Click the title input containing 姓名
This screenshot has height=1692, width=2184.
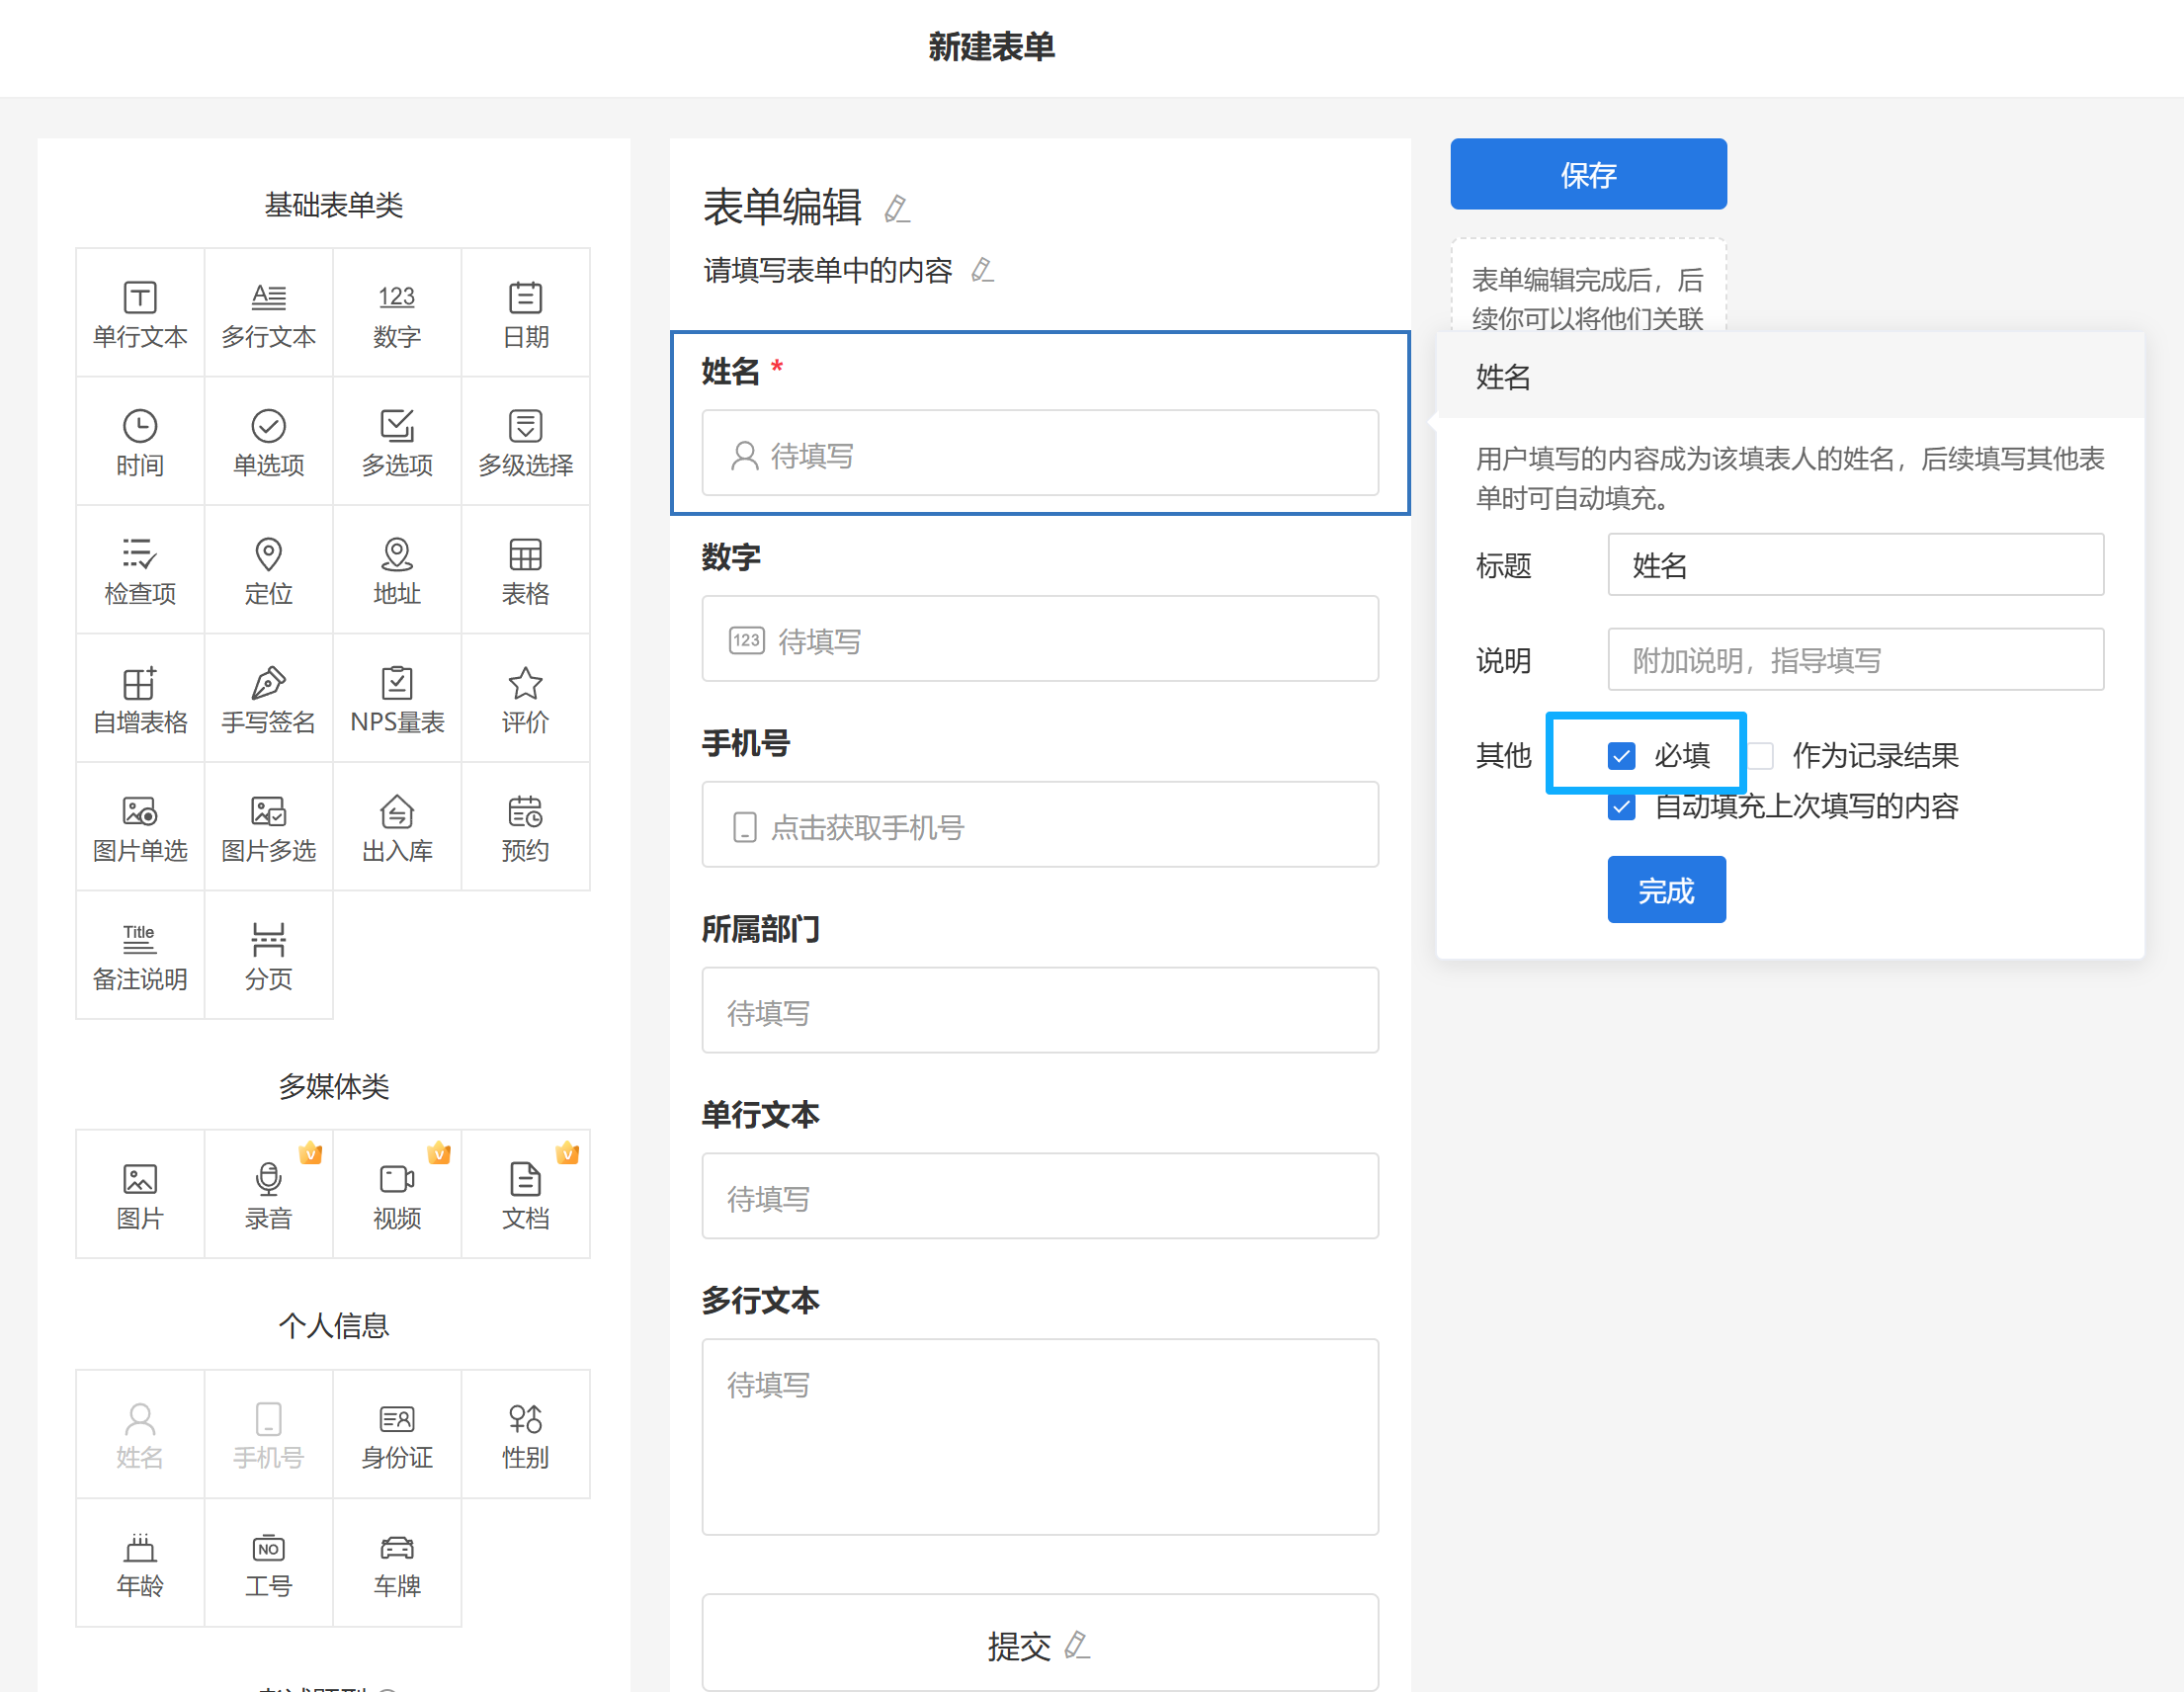coord(1854,565)
